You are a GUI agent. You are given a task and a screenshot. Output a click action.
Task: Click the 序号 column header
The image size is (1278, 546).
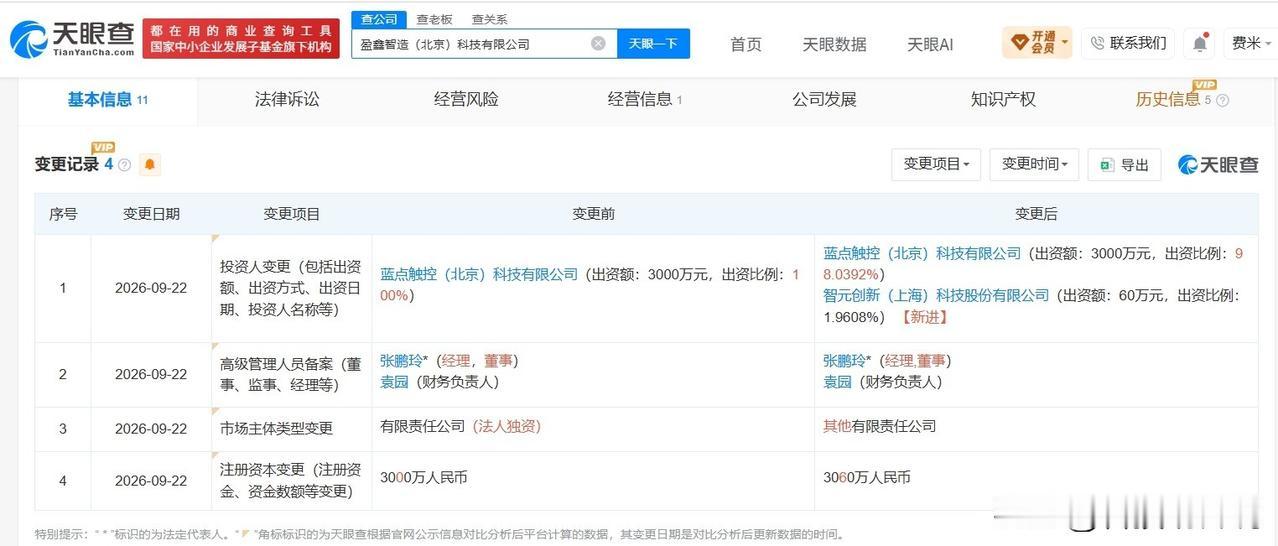(63, 214)
